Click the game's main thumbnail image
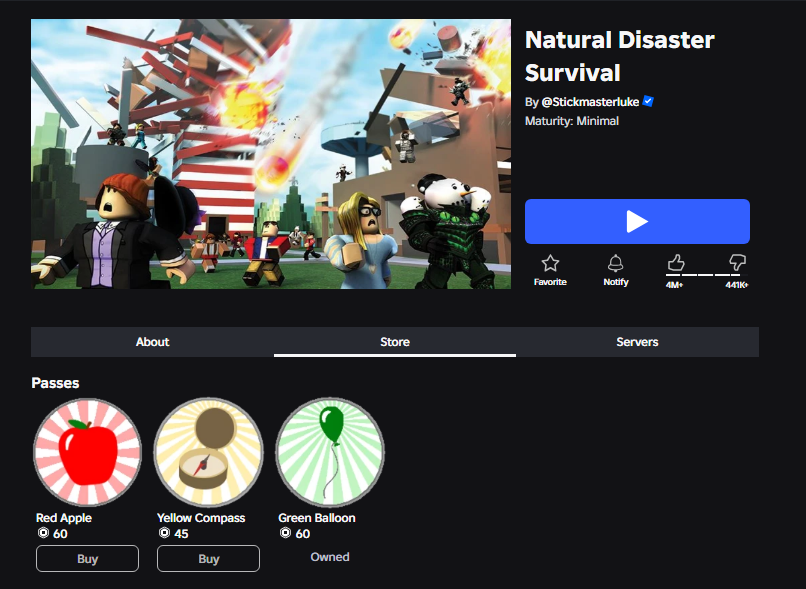Viewport: 806px width, 589px height. pos(271,154)
